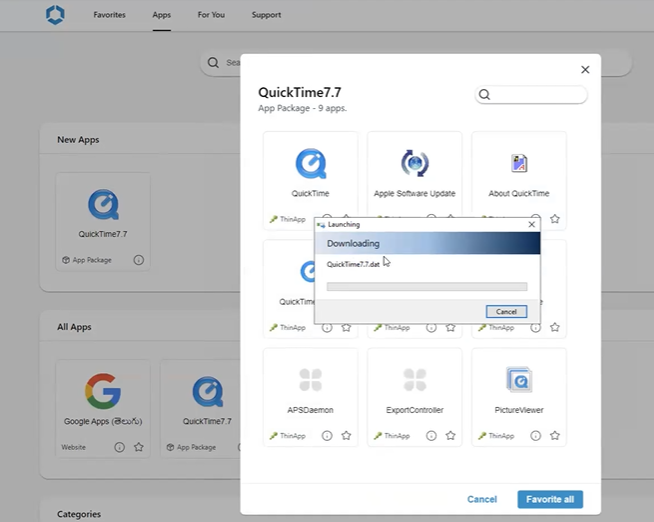654x522 pixels.
Task: Show info for APSDaemon
Action: [x=327, y=436]
